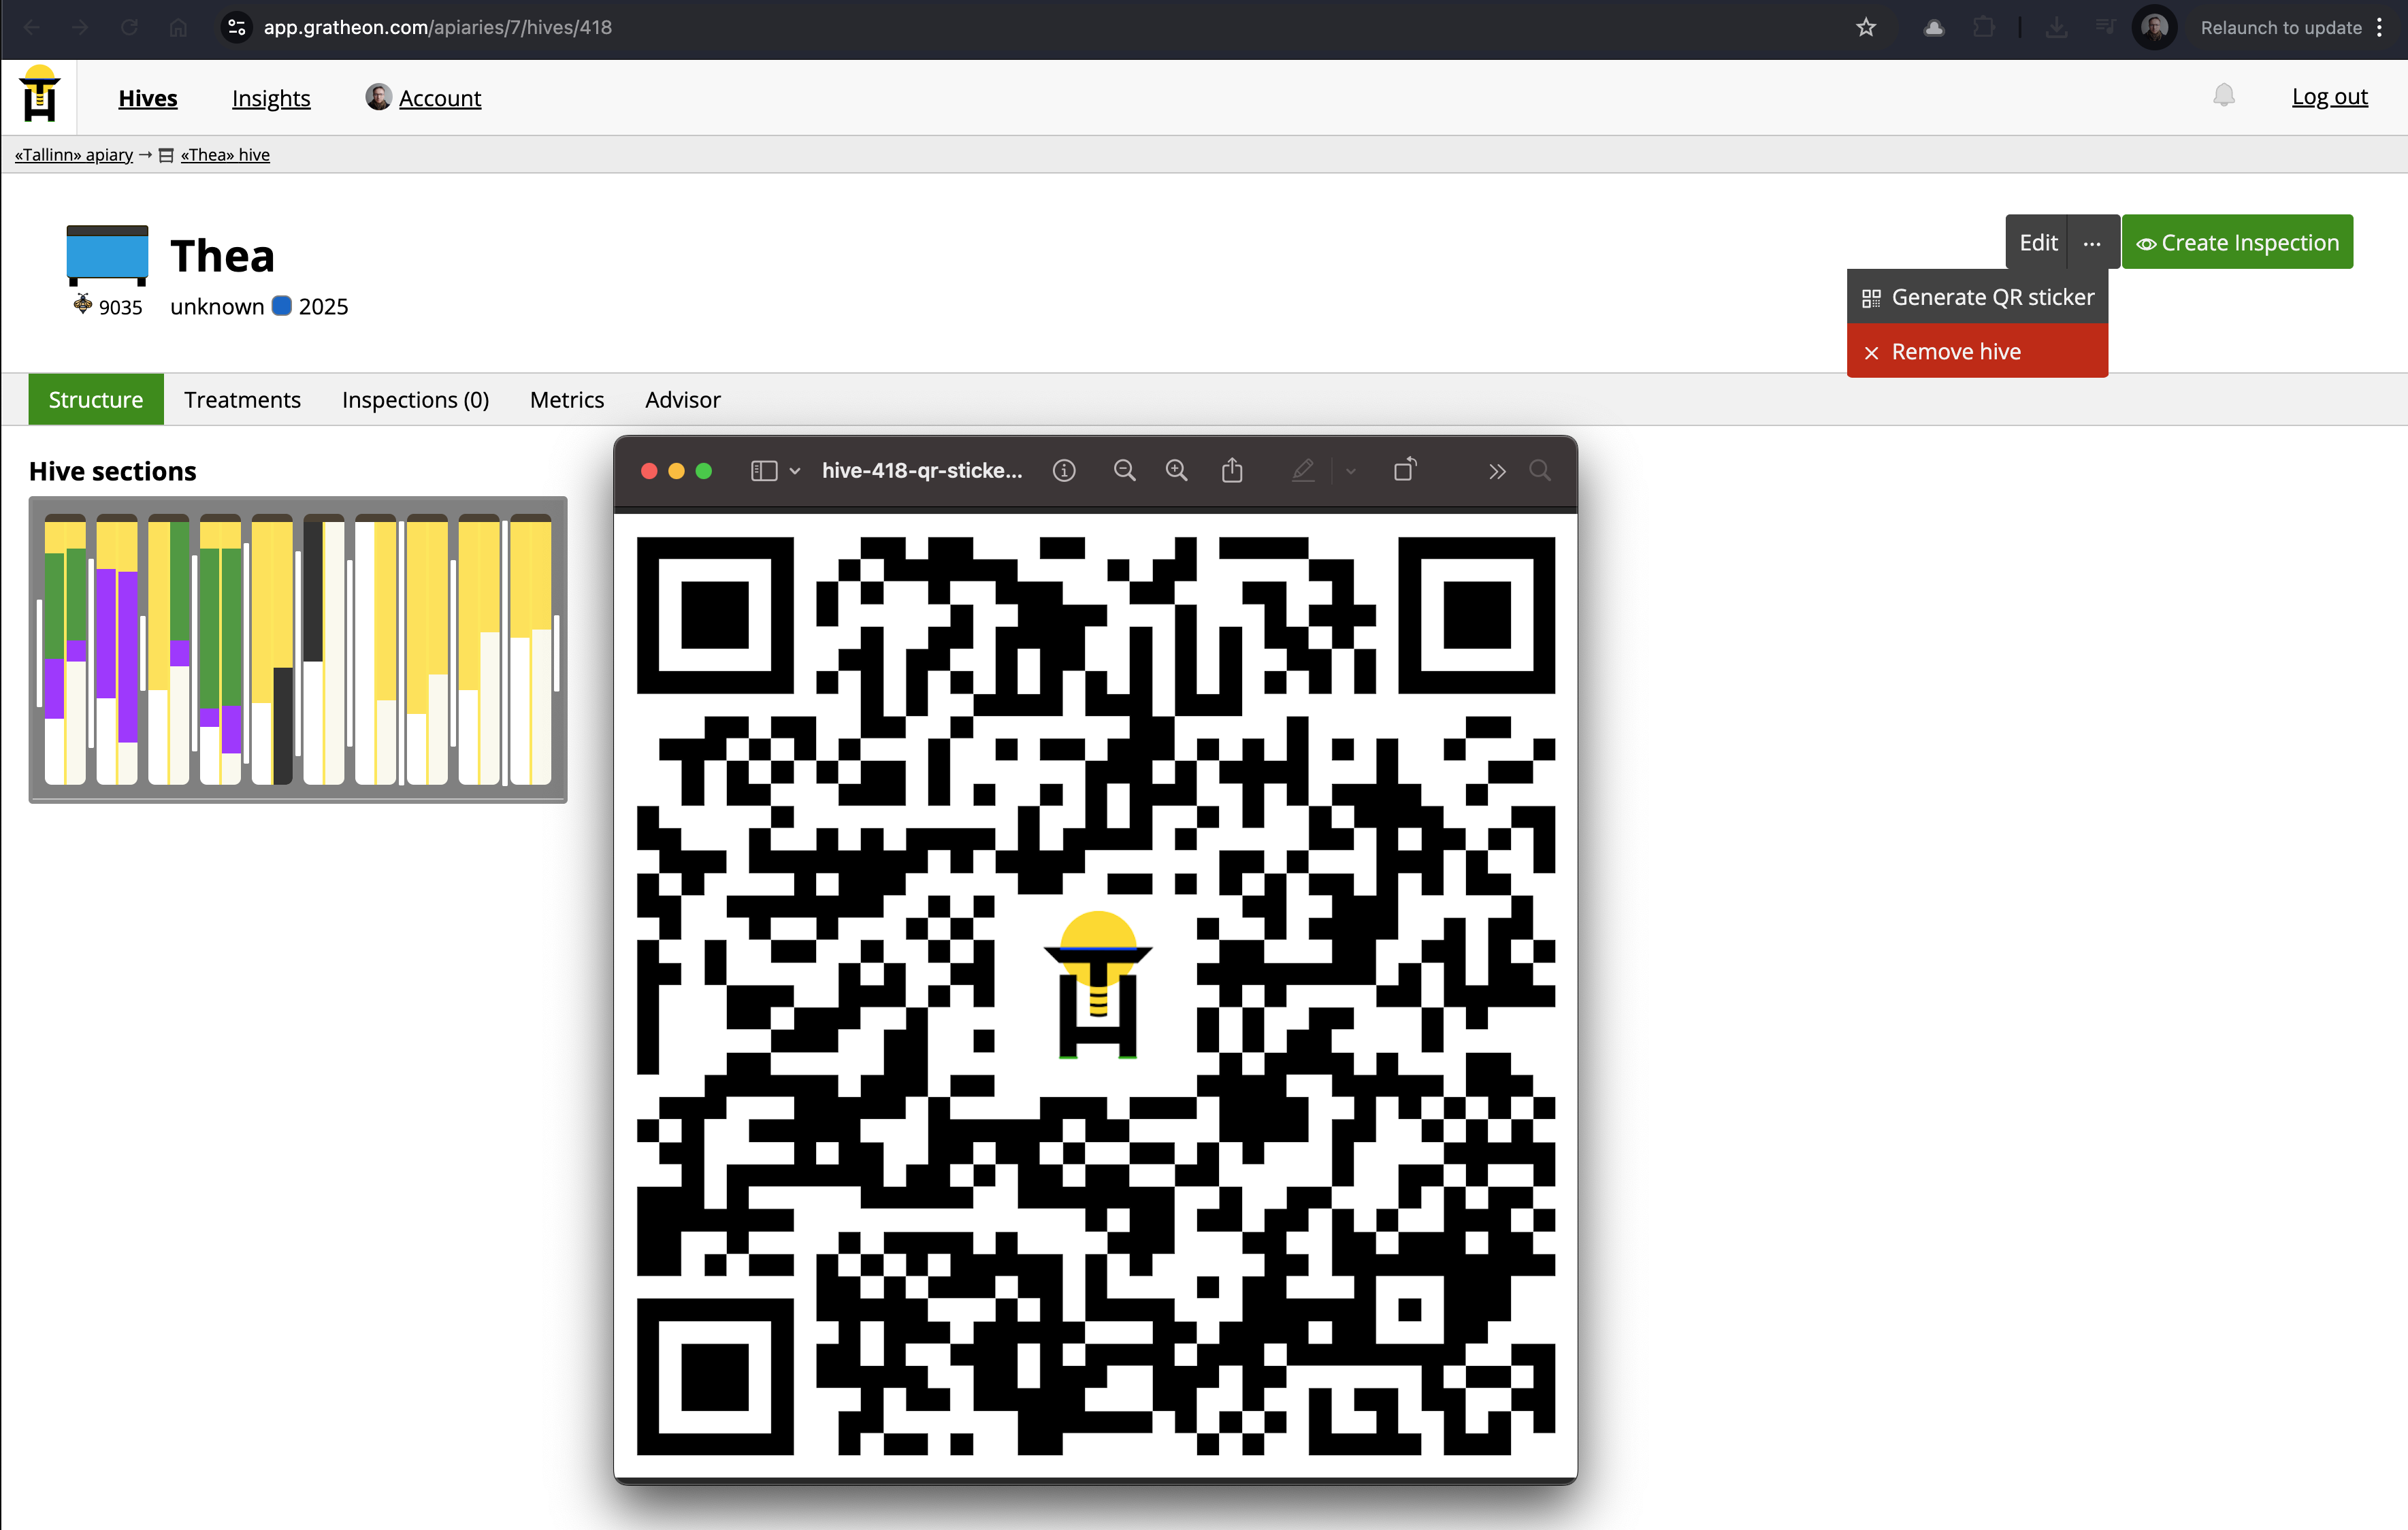Open browser downloads icon
The height and width of the screenshot is (1530, 2408).
pyautogui.click(x=2056, y=28)
